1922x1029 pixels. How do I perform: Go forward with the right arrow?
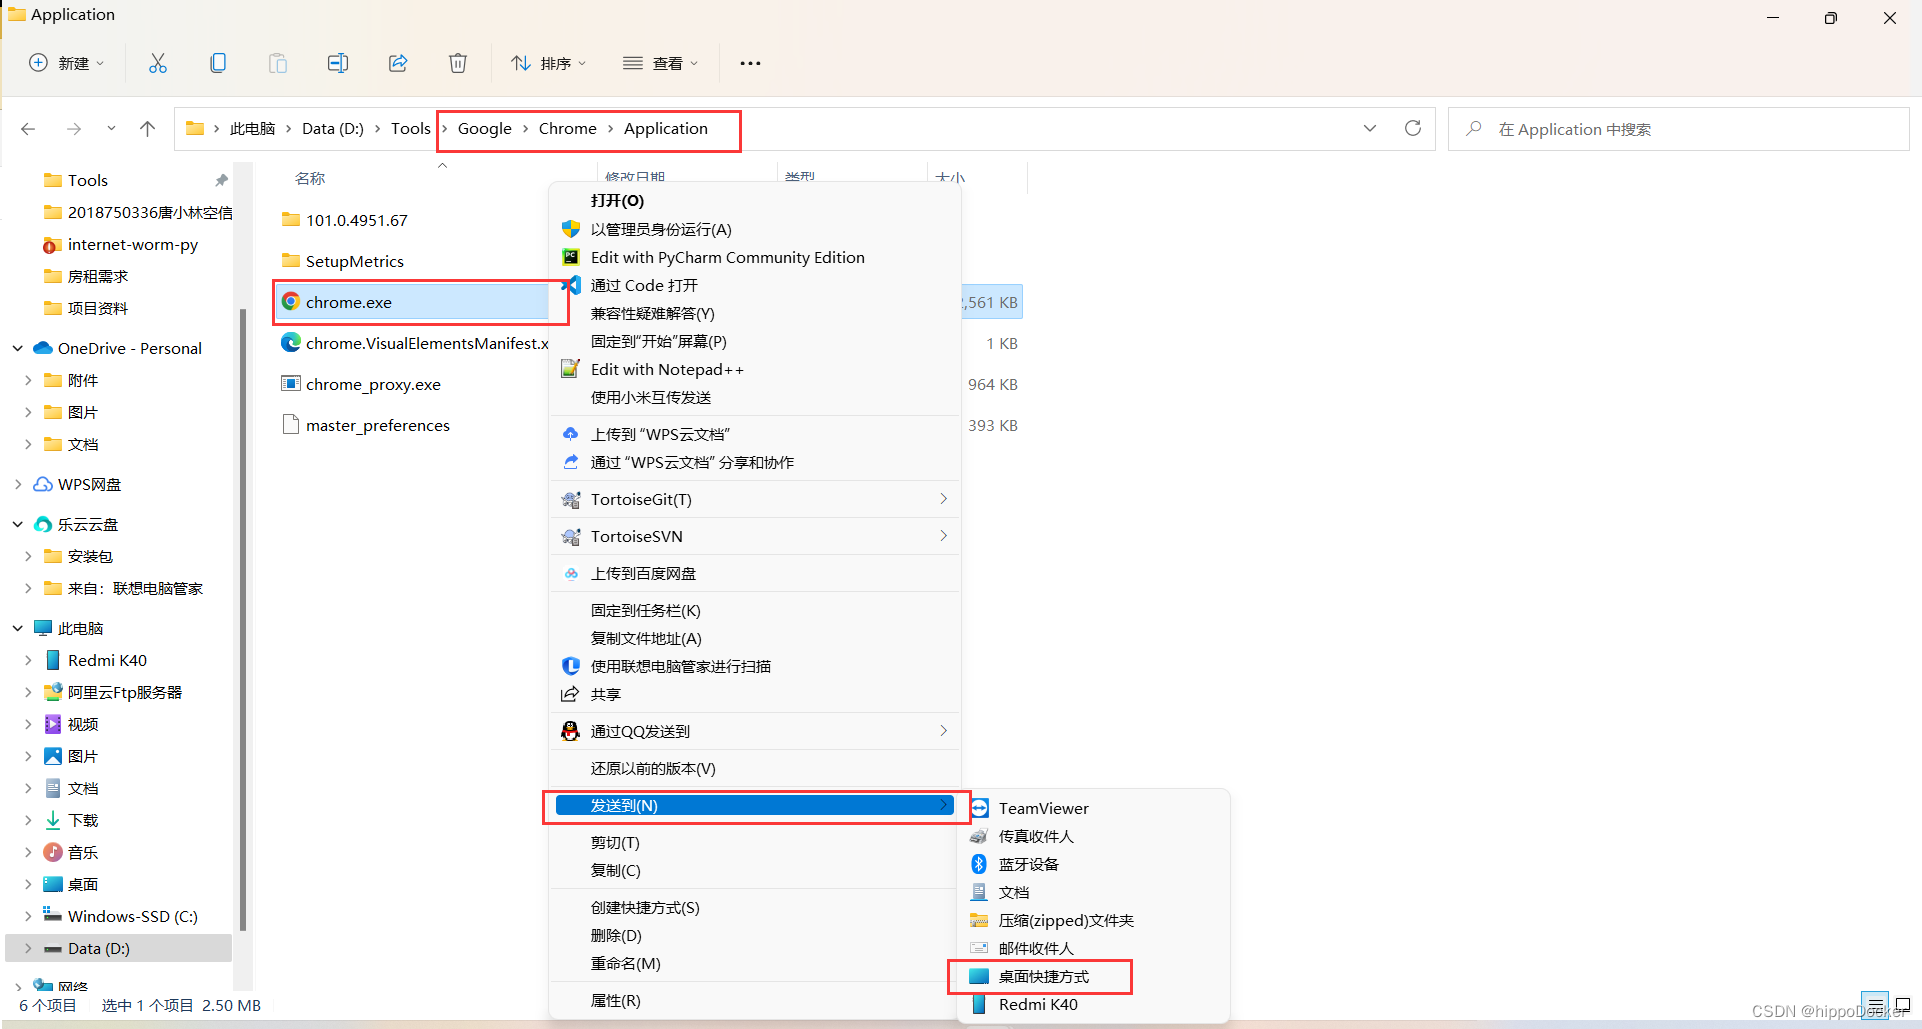tap(74, 129)
